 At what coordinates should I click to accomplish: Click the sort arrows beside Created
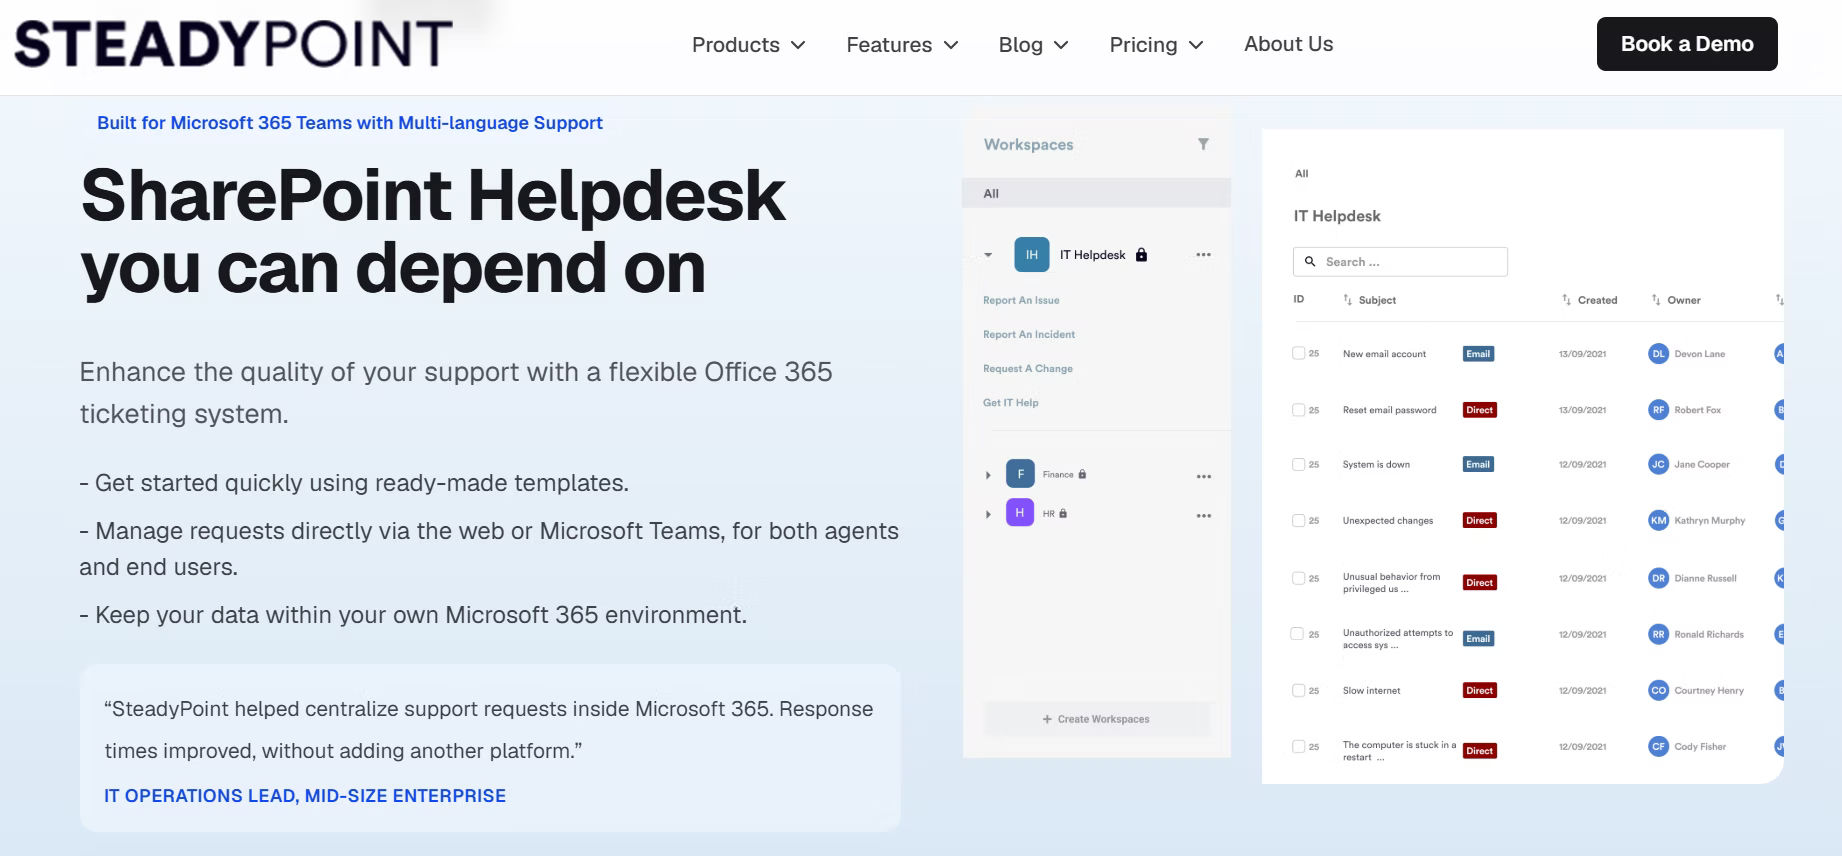click(1566, 300)
